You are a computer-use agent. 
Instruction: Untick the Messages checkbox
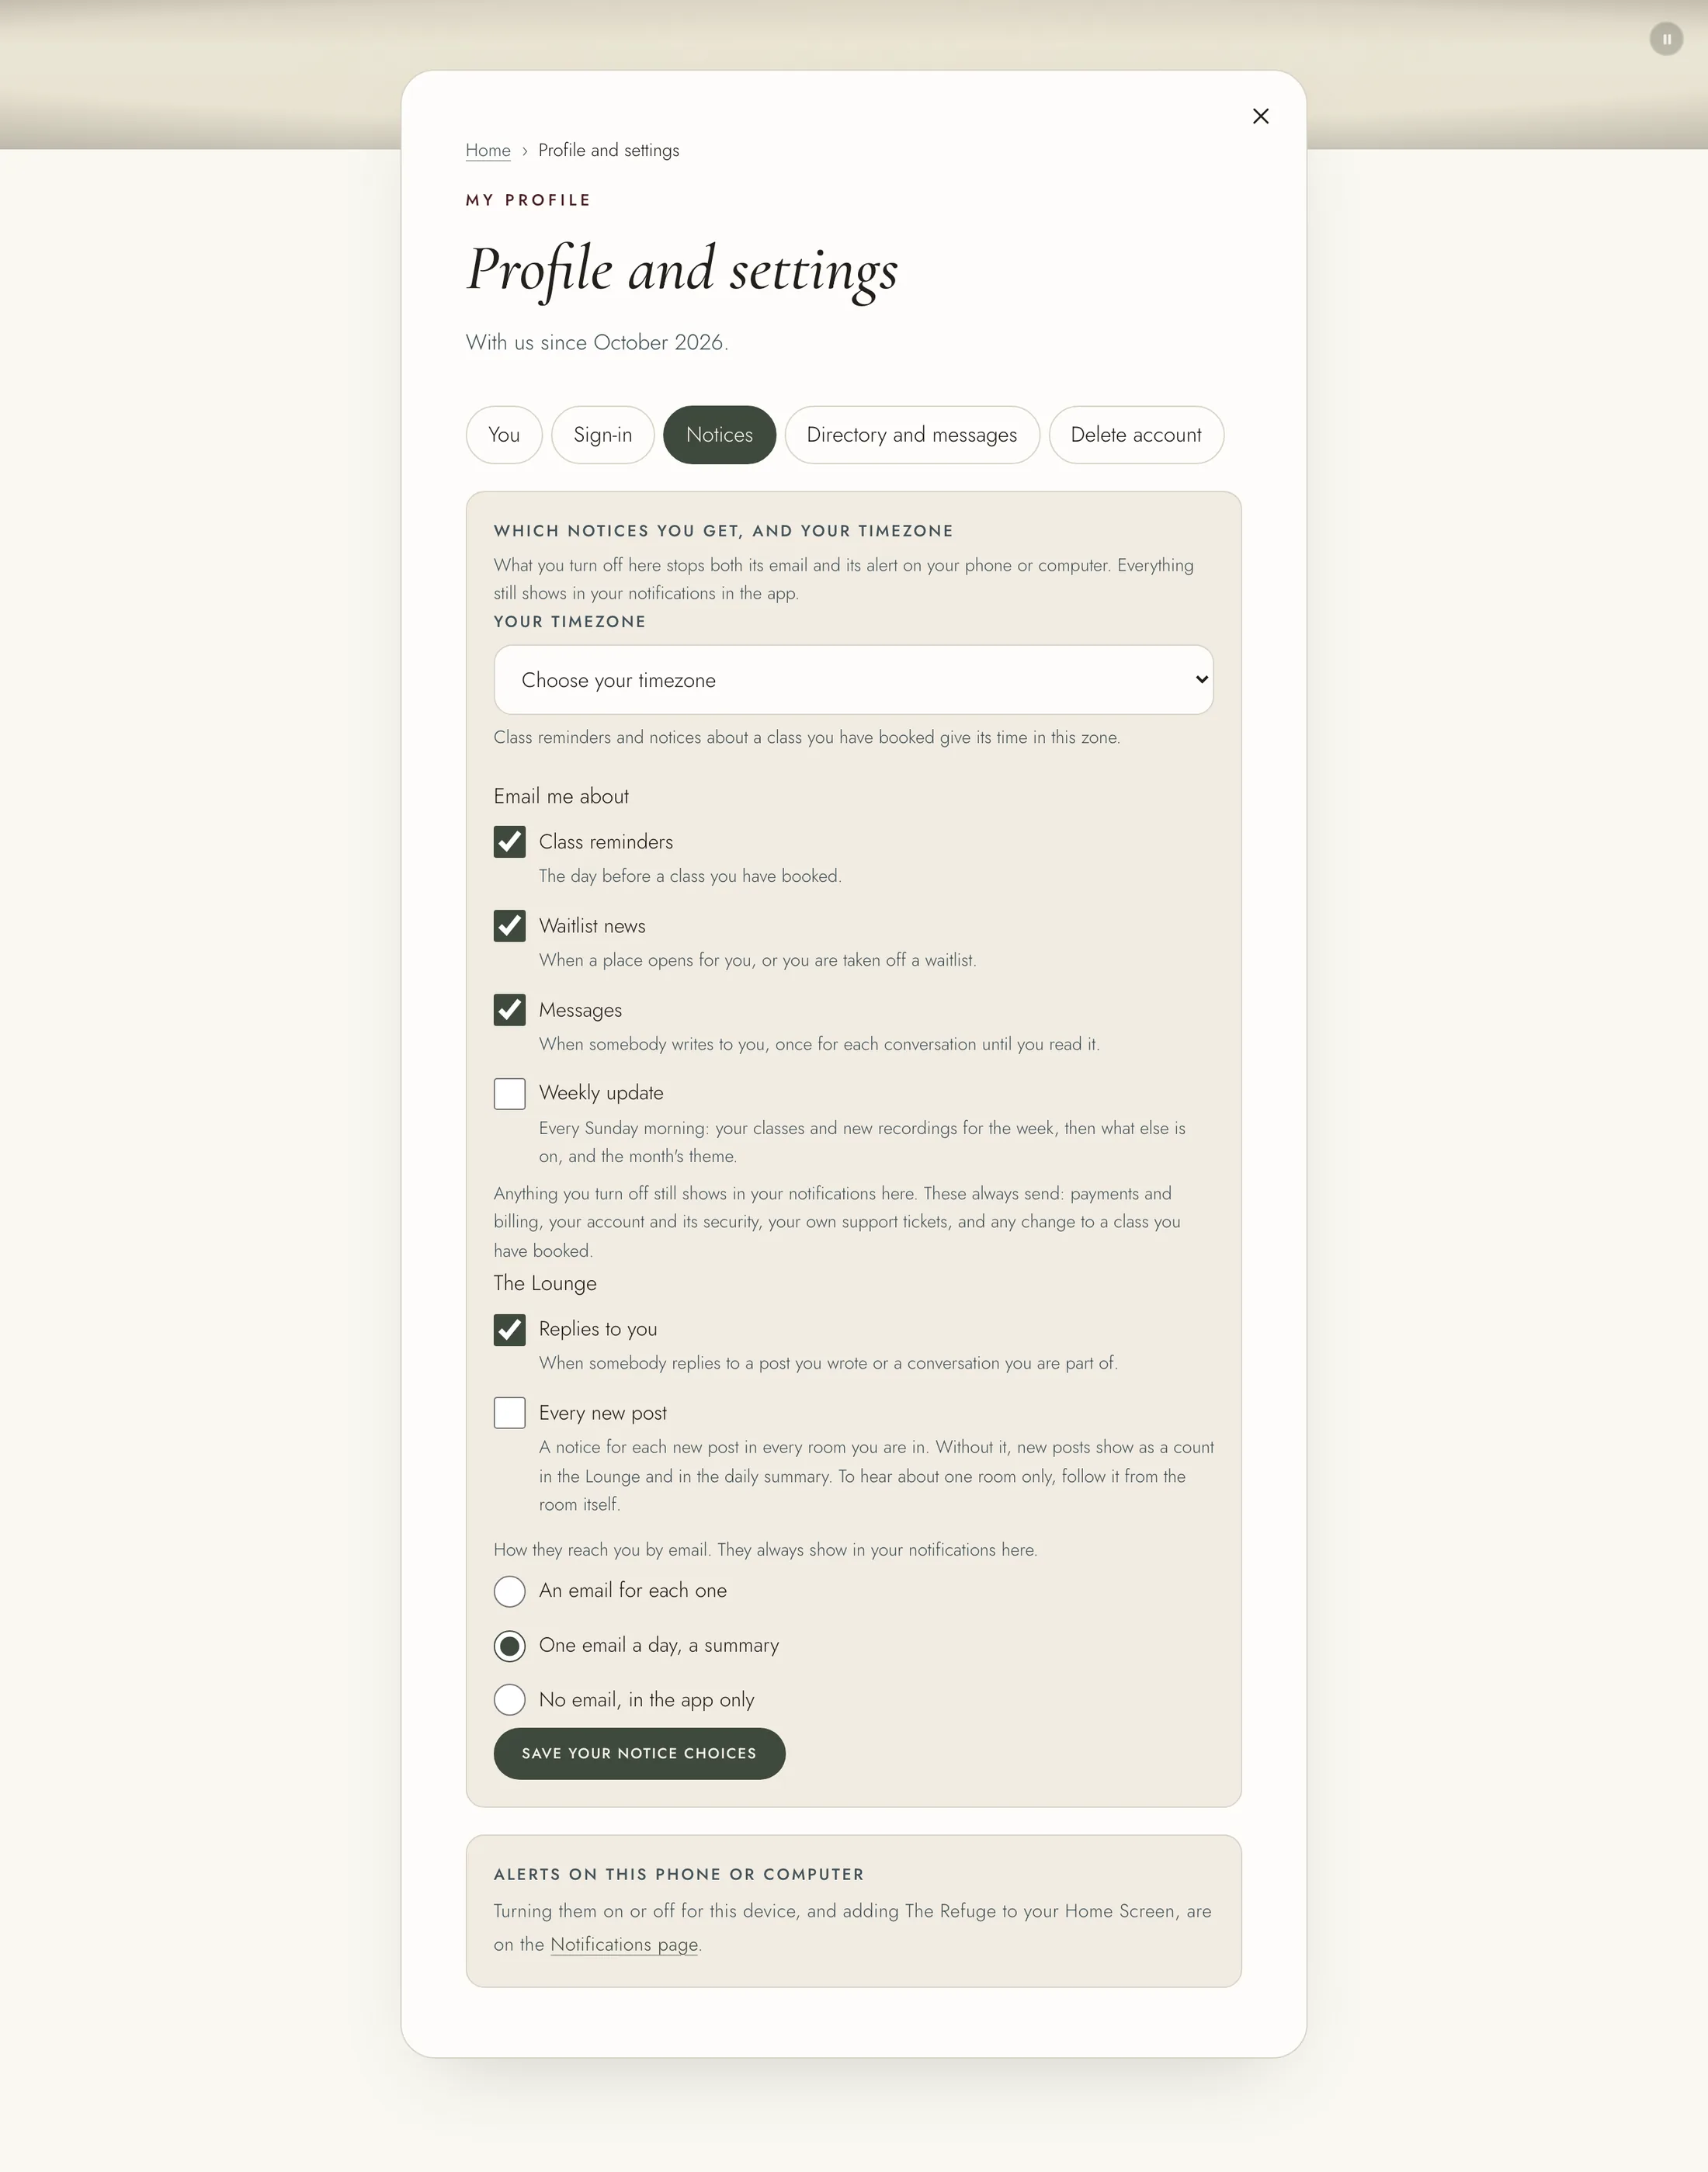click(x=509, y=1010)
